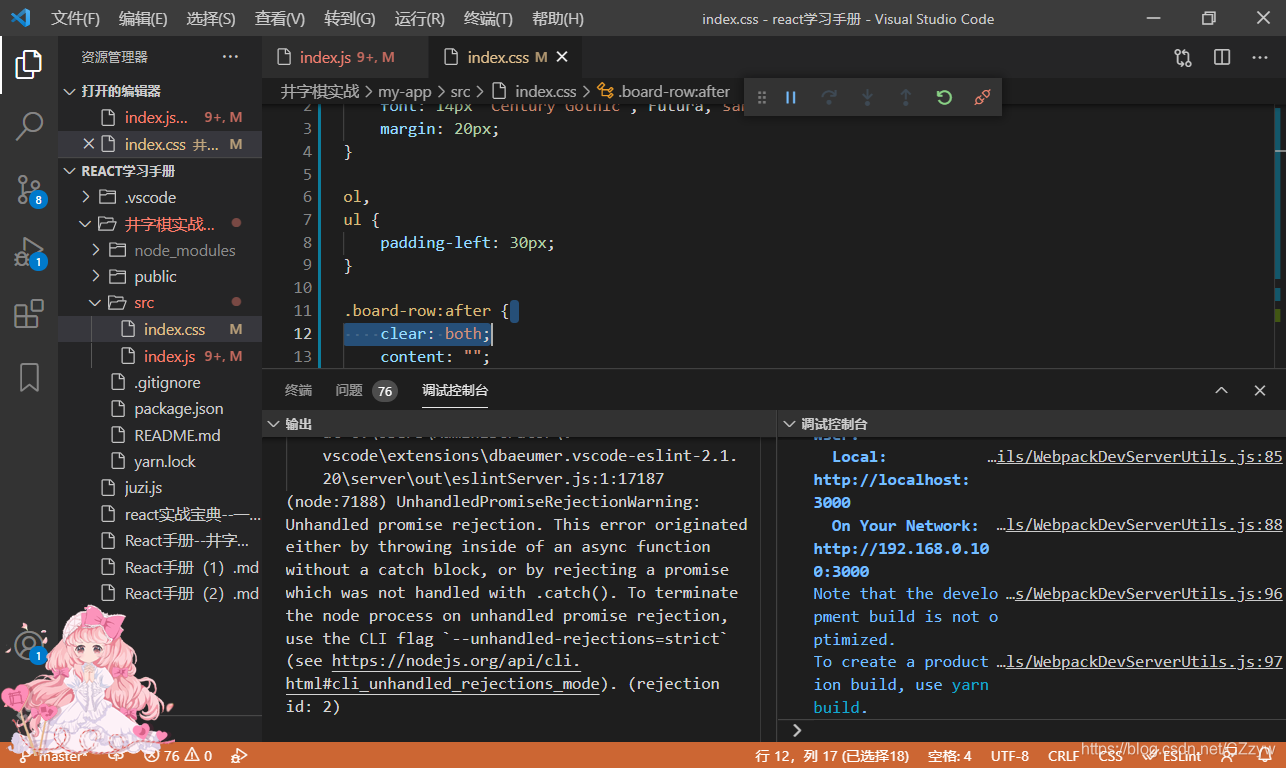Maximize the bottom panel size
The image size is (1286, 768).
pos(1221,391)
